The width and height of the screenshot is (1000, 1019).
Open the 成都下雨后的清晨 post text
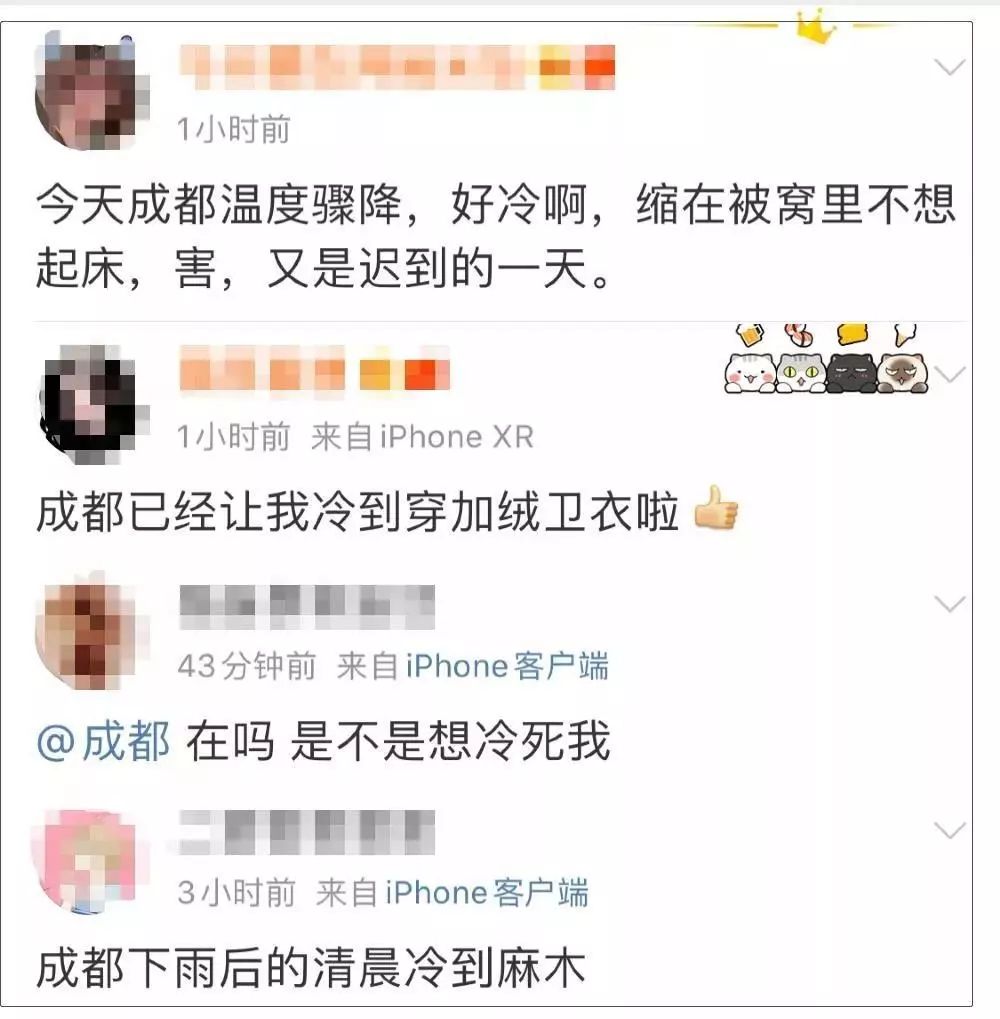[311, 968]
